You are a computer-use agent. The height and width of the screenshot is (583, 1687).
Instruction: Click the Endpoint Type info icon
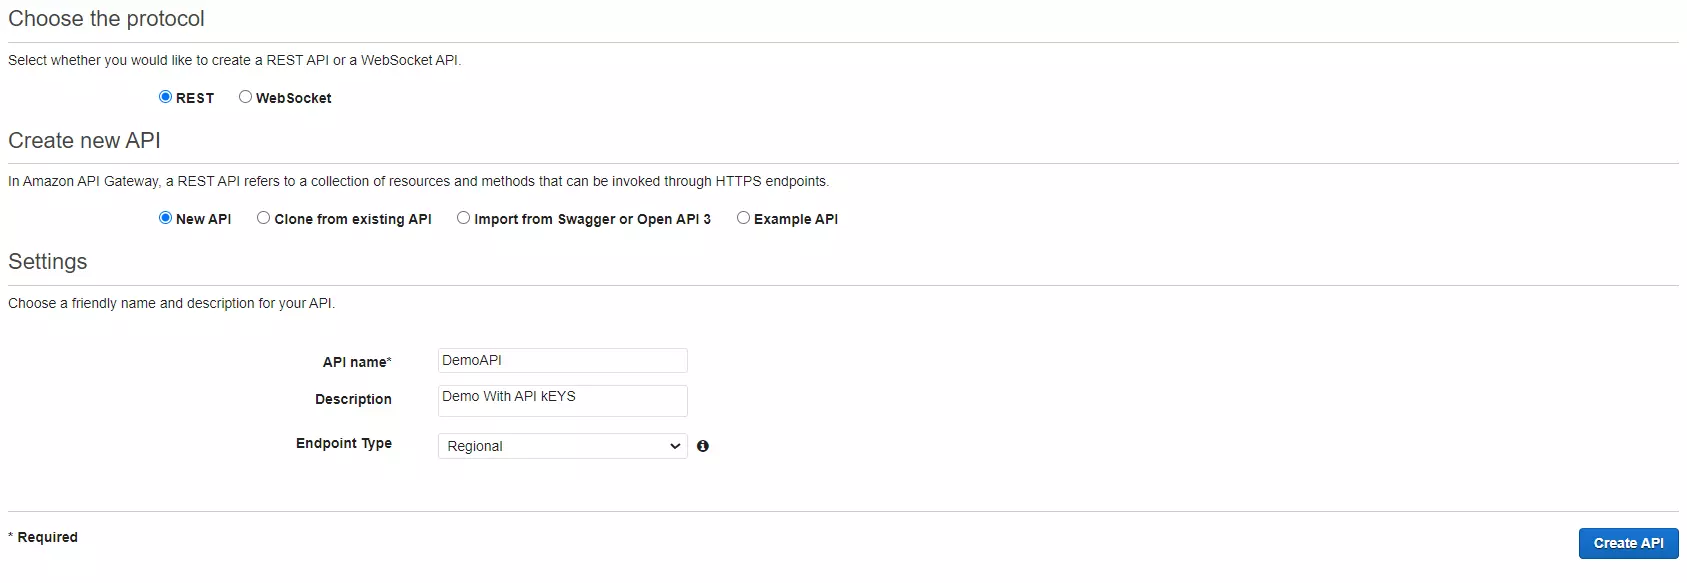coord(703,446)
